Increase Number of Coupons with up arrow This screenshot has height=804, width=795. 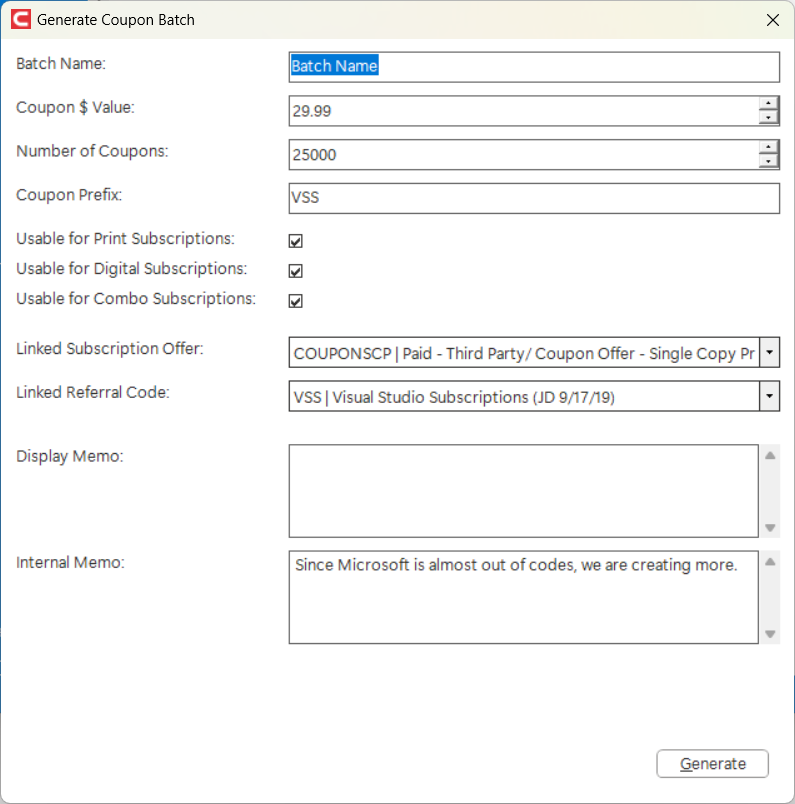[768, 148]
